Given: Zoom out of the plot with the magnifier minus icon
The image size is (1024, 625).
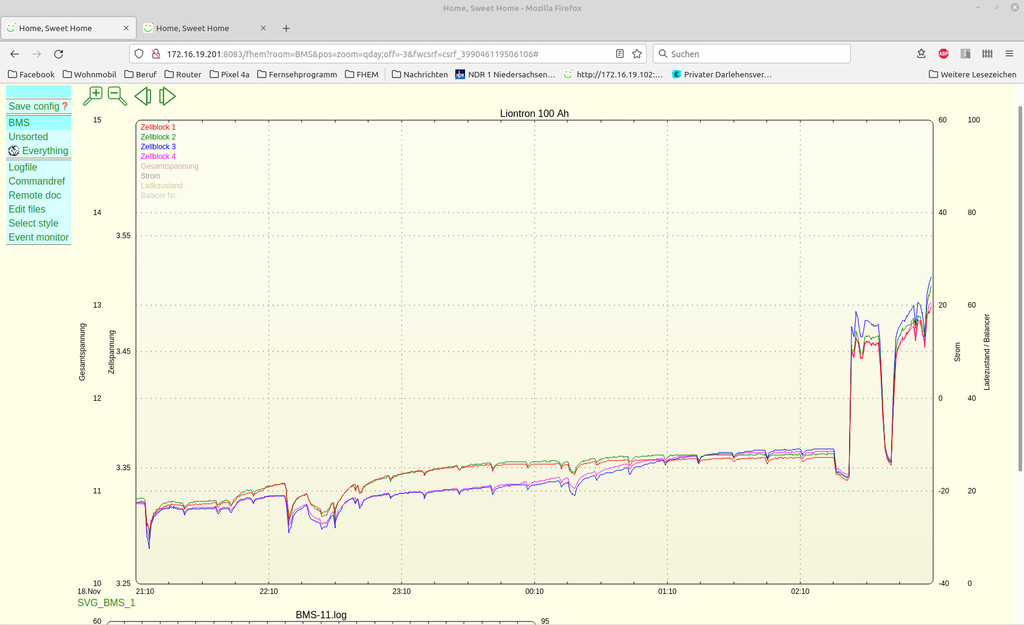Looking at the screenshot, I should 118,96.
